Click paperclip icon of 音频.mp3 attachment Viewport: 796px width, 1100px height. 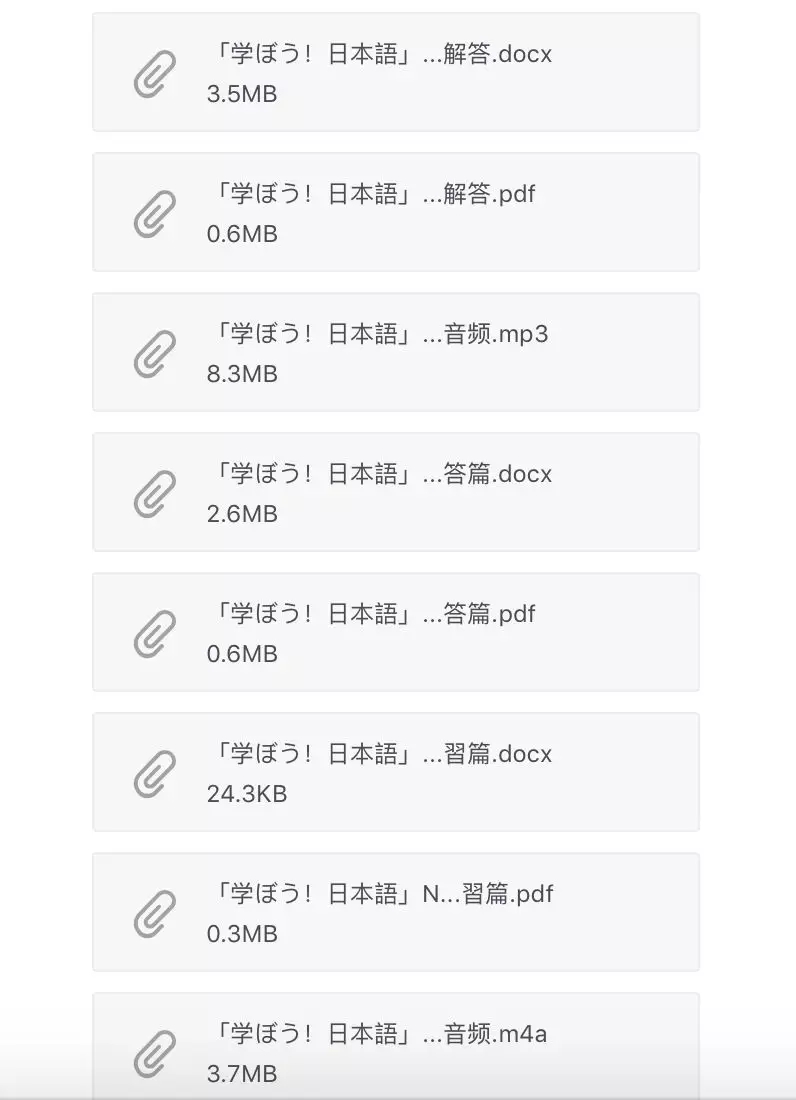(154, 354)
